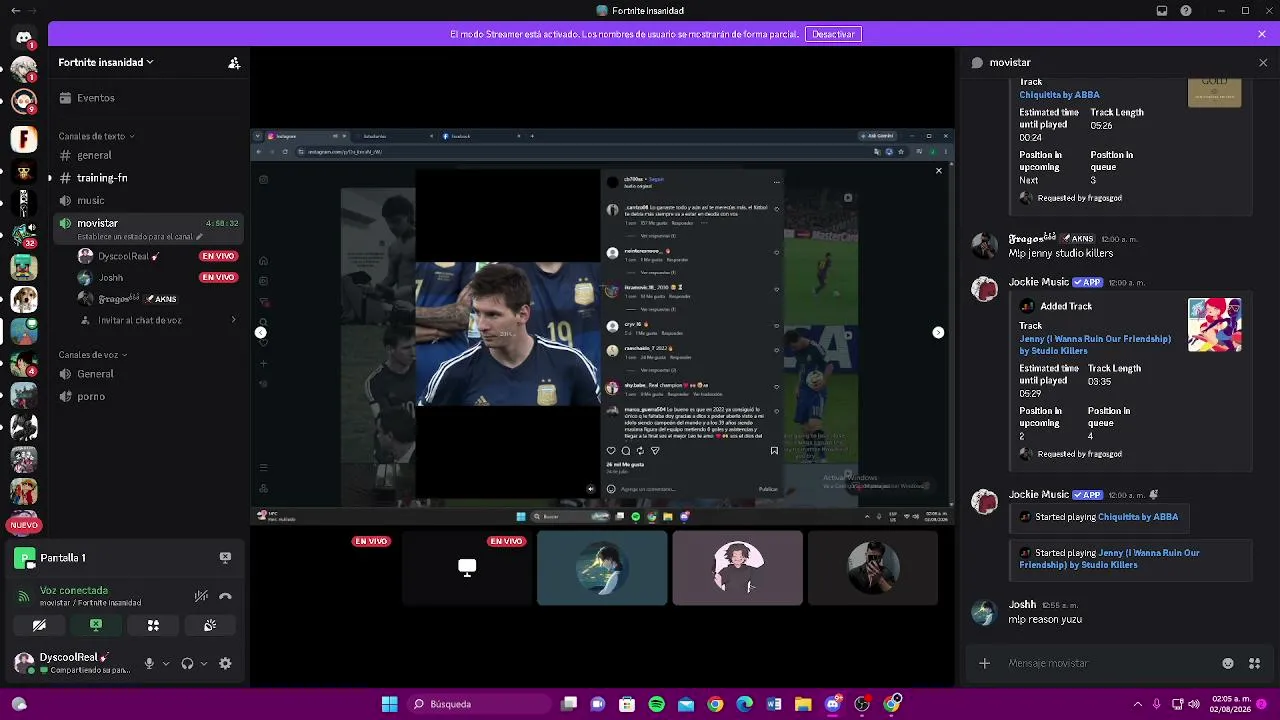Open Jenny track link in Added Track
Viewport: 1280px width, 720px height.
(1095, 345)
